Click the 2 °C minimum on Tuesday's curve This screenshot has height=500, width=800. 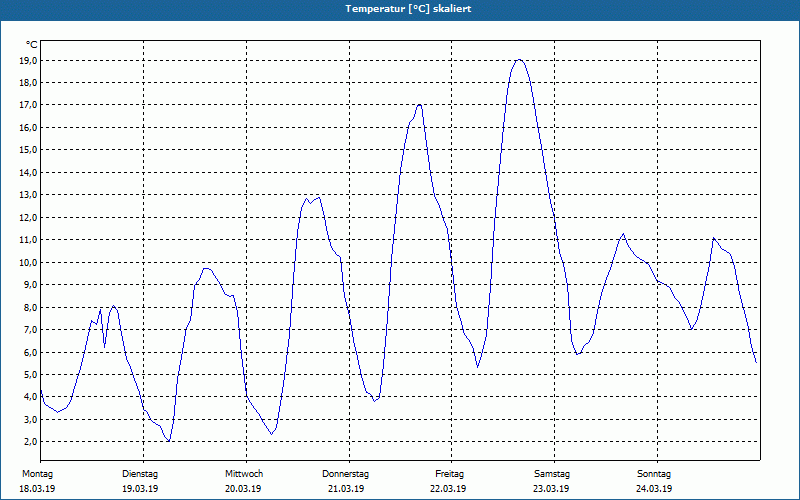(168, 441)
